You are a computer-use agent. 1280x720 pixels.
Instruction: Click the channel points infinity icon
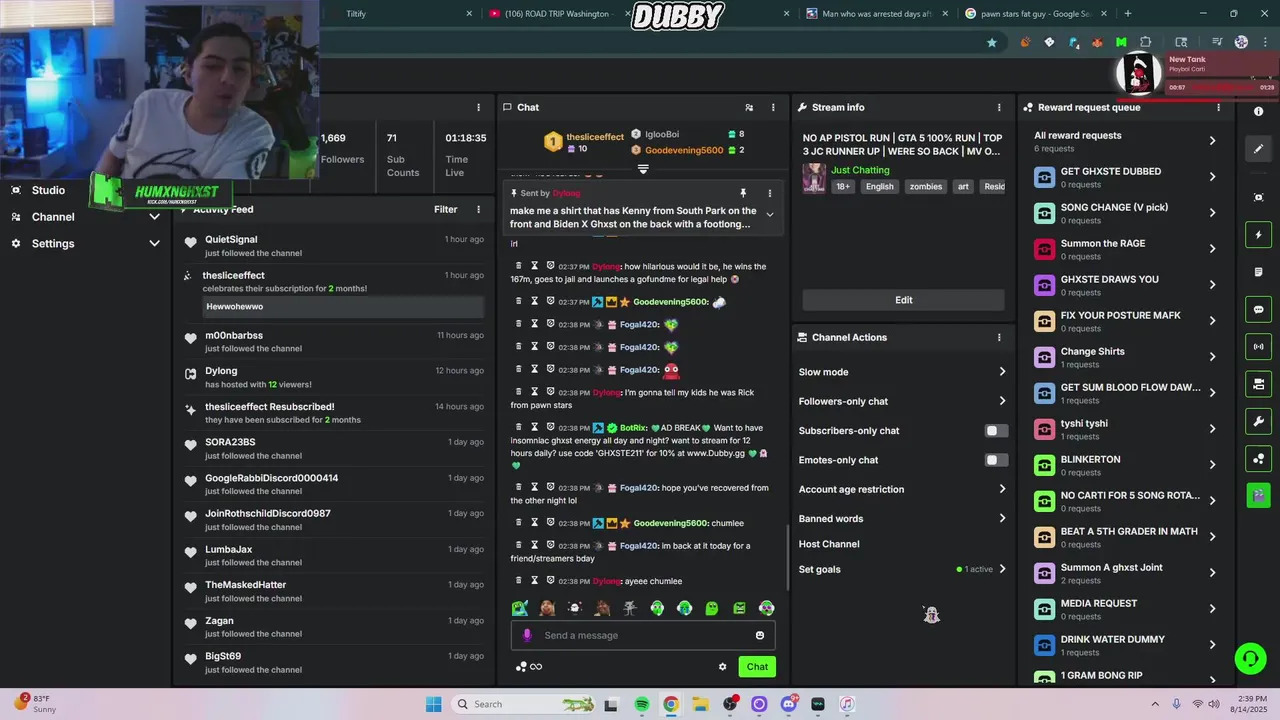point(536,667)
